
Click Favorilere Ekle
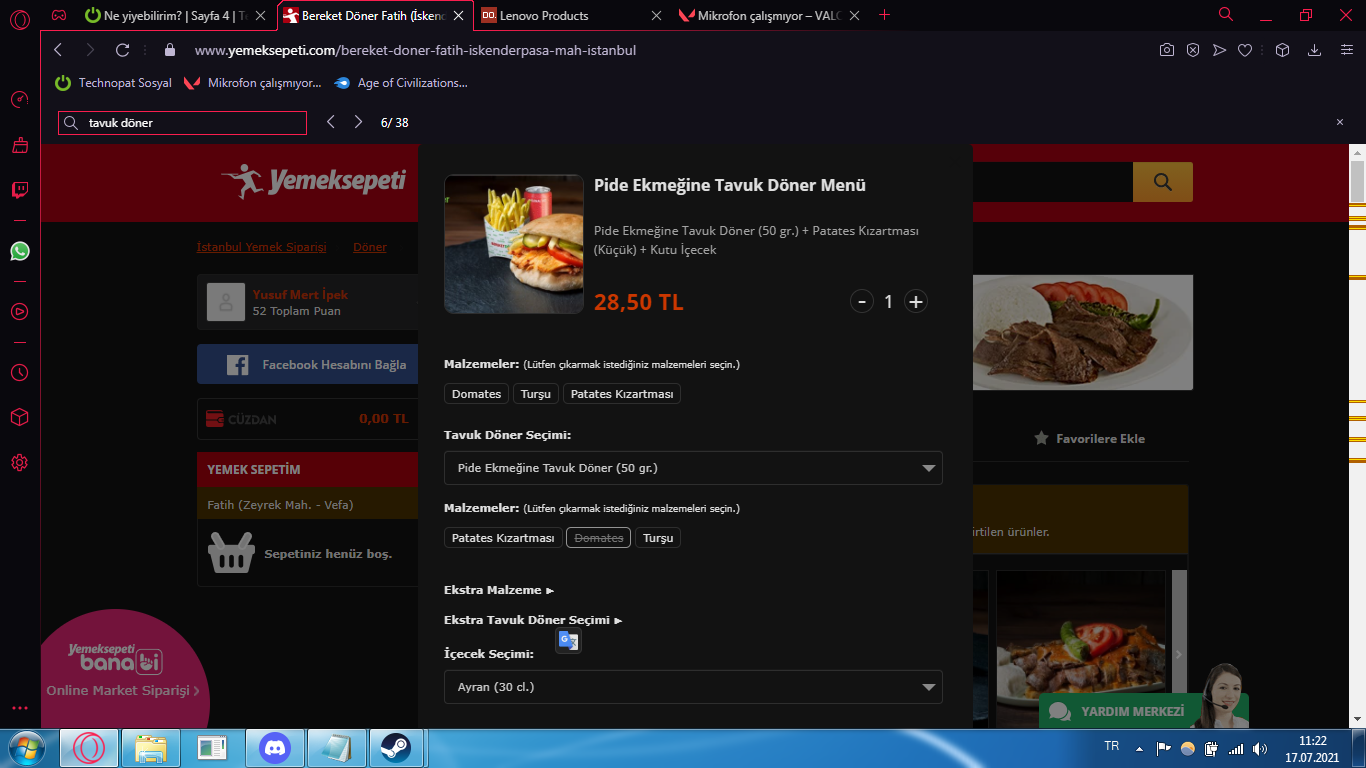(1090, 438)
